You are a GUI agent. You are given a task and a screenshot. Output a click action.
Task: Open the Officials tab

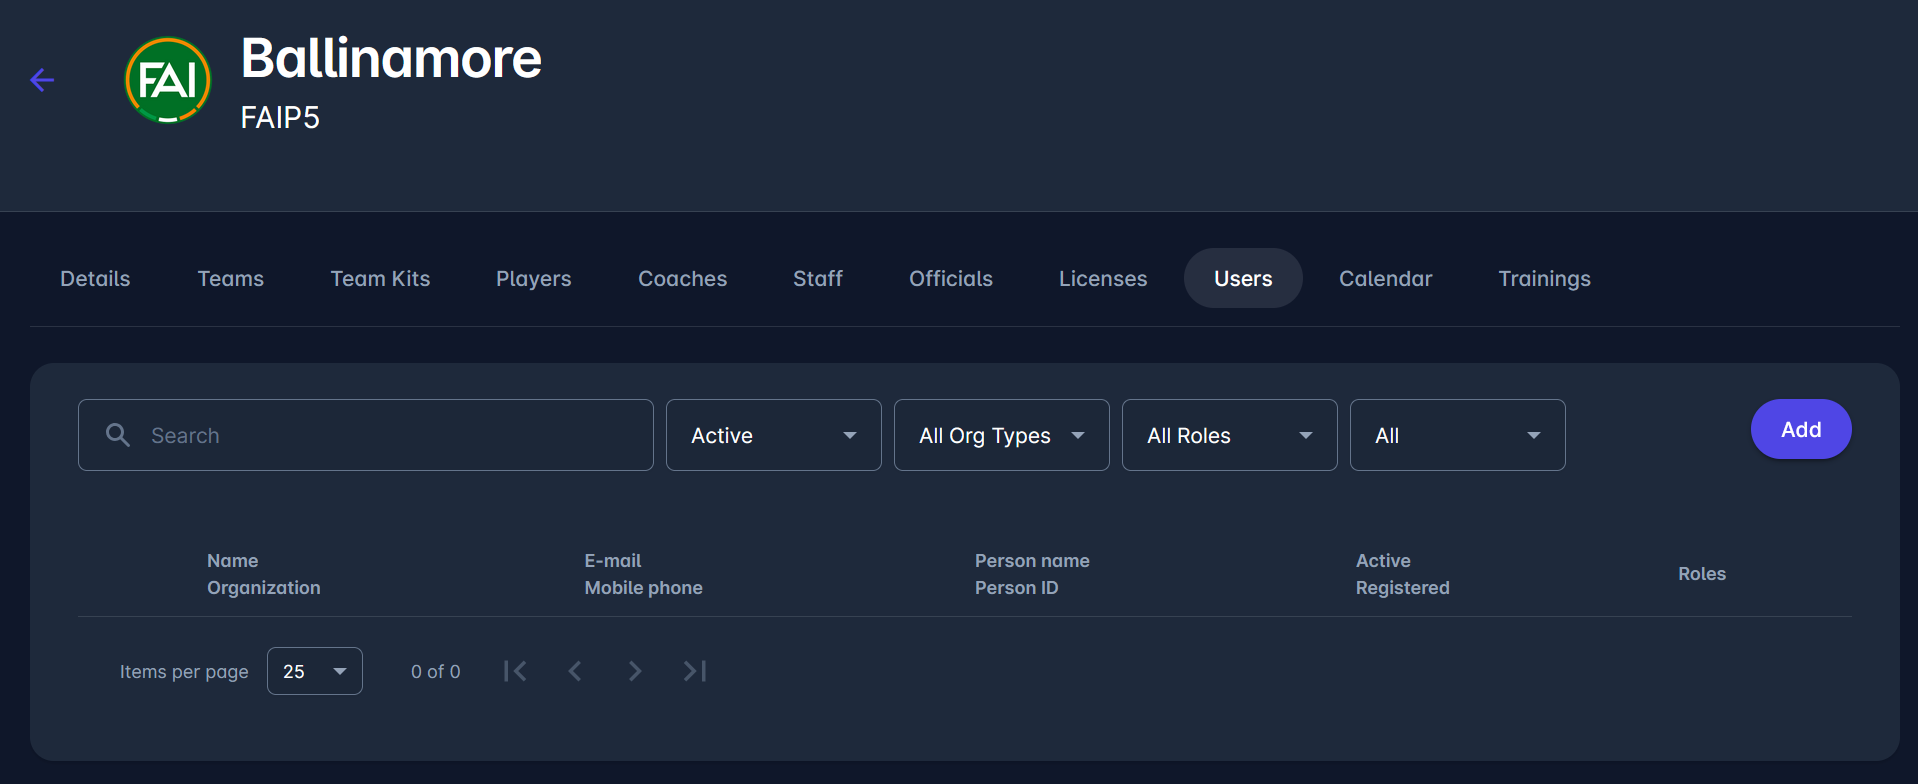pos(950,279)
